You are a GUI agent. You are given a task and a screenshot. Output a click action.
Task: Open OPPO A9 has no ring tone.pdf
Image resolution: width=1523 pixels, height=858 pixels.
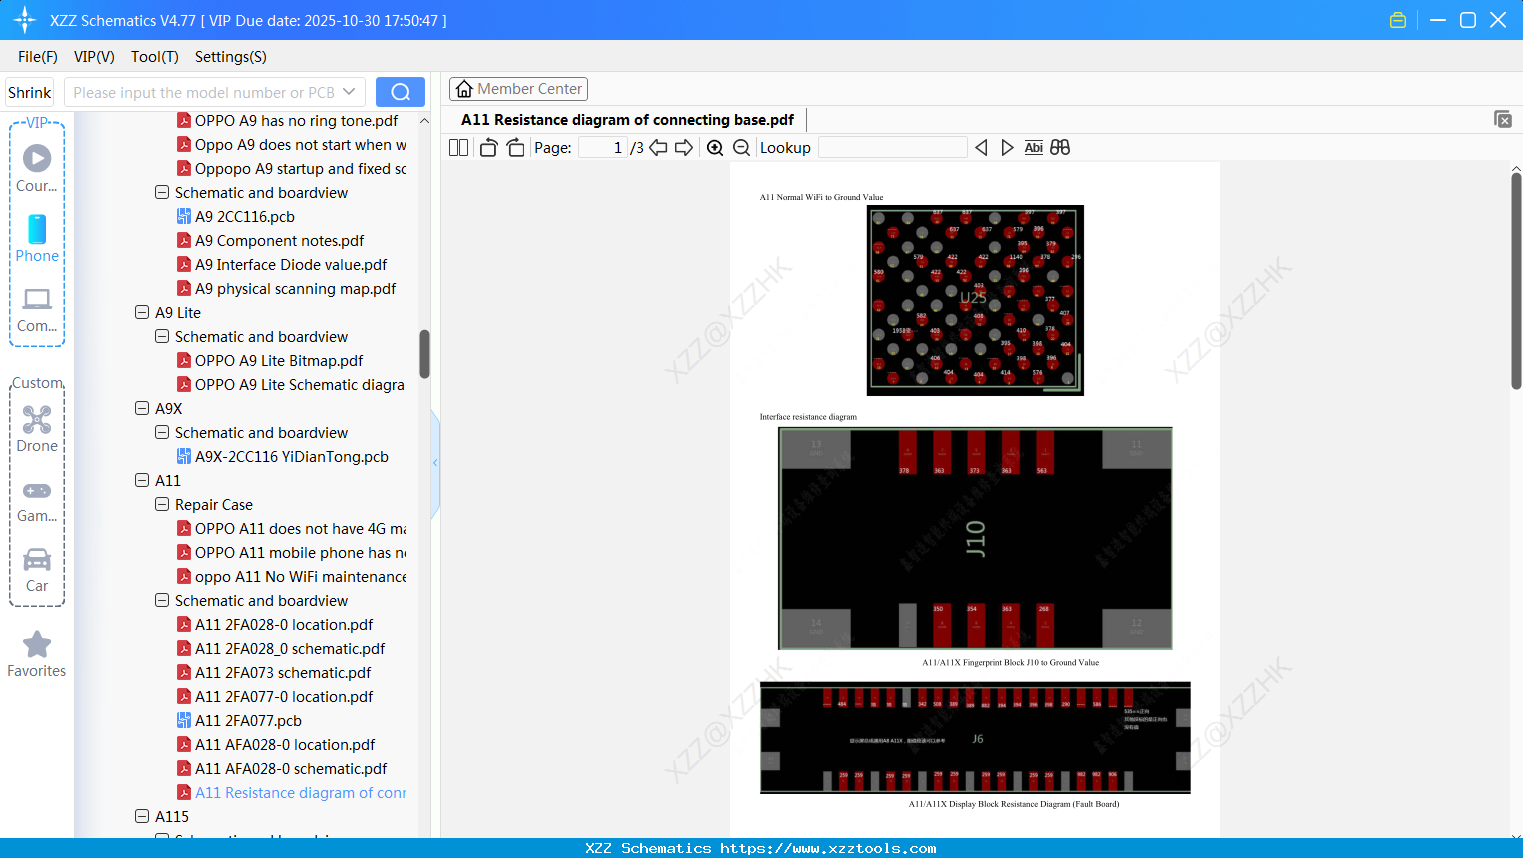296,120
